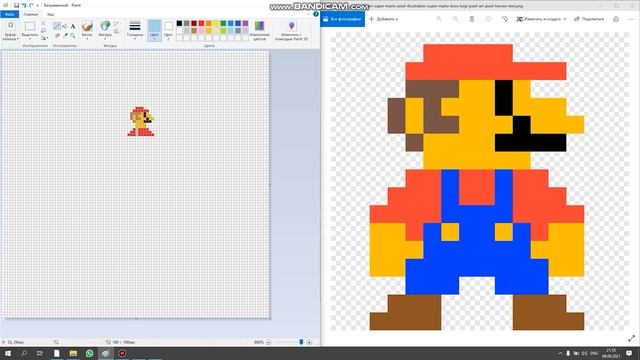Click Zoom in magnifier in Photos toolbar
The width and height of the screenshot is (640, 360).
click(x=439, y=19)
